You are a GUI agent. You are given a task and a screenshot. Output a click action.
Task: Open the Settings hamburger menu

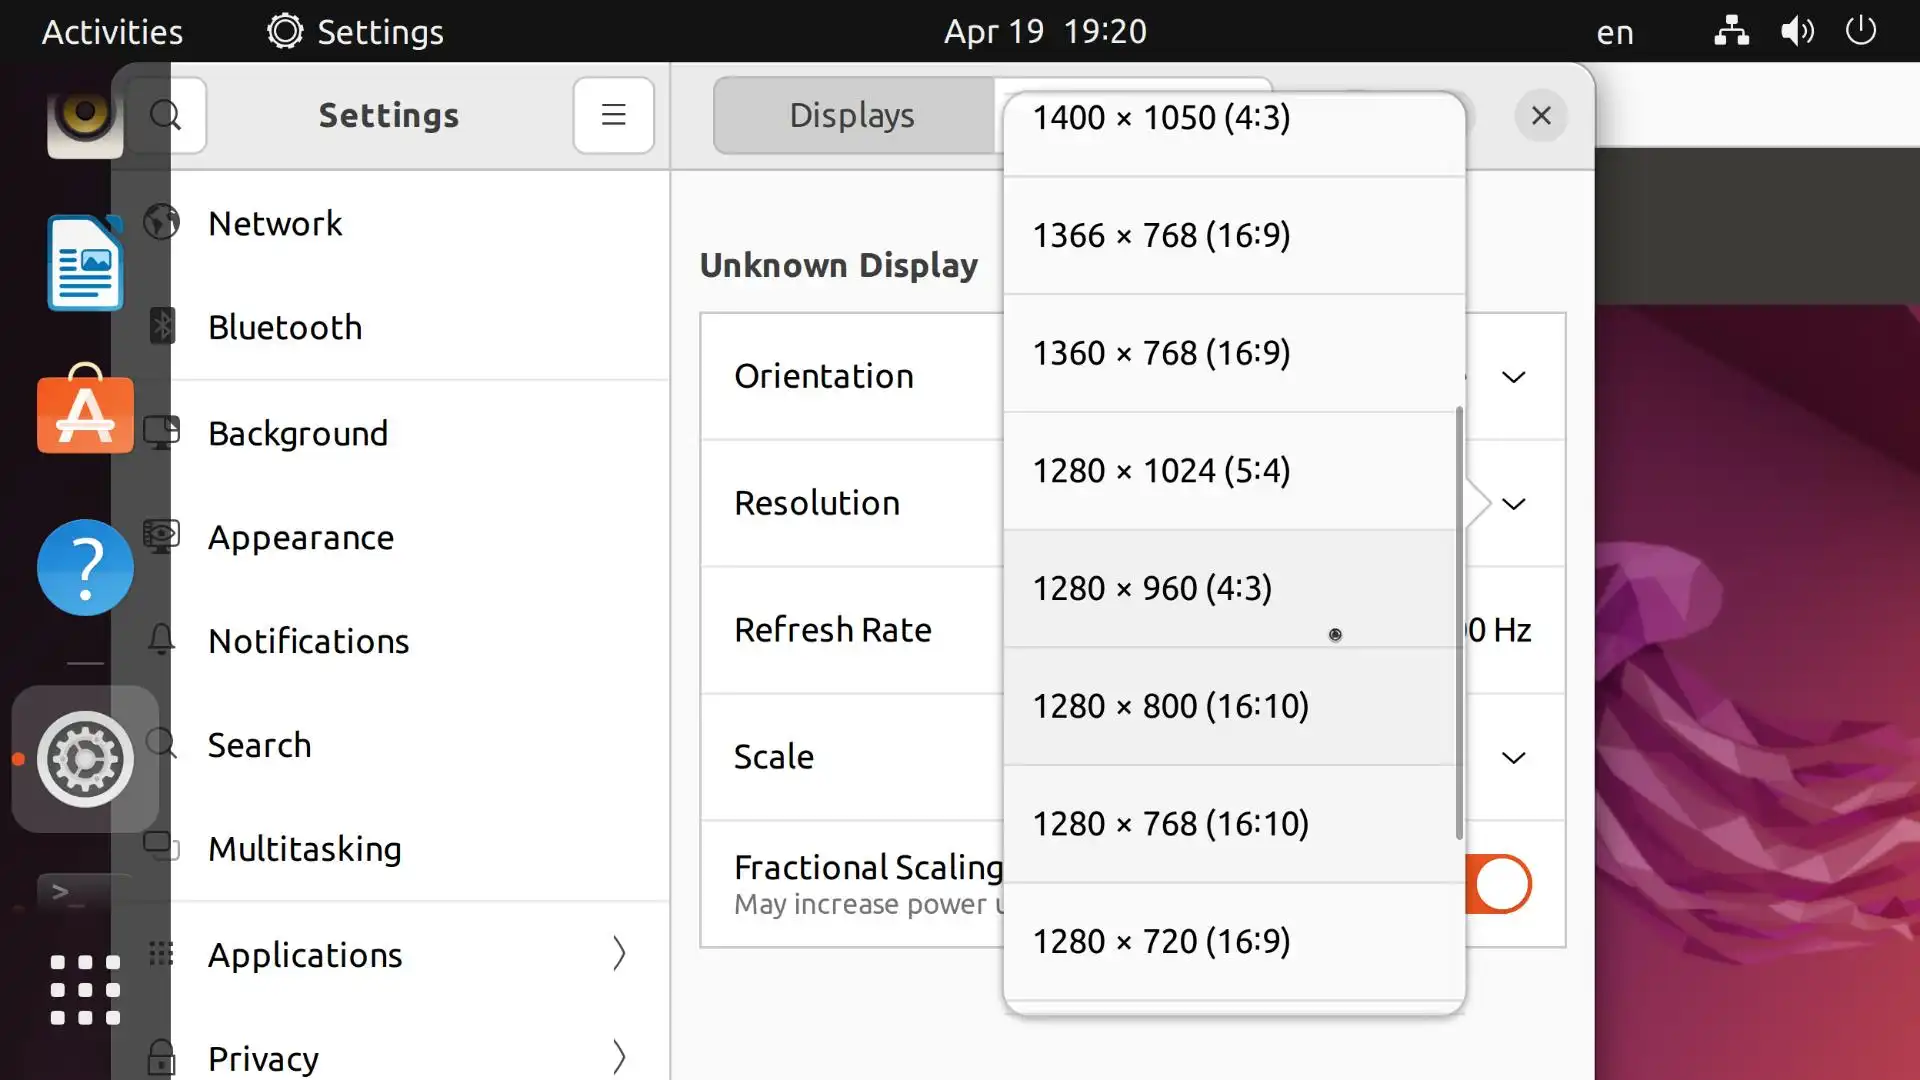tap(613, 115)
